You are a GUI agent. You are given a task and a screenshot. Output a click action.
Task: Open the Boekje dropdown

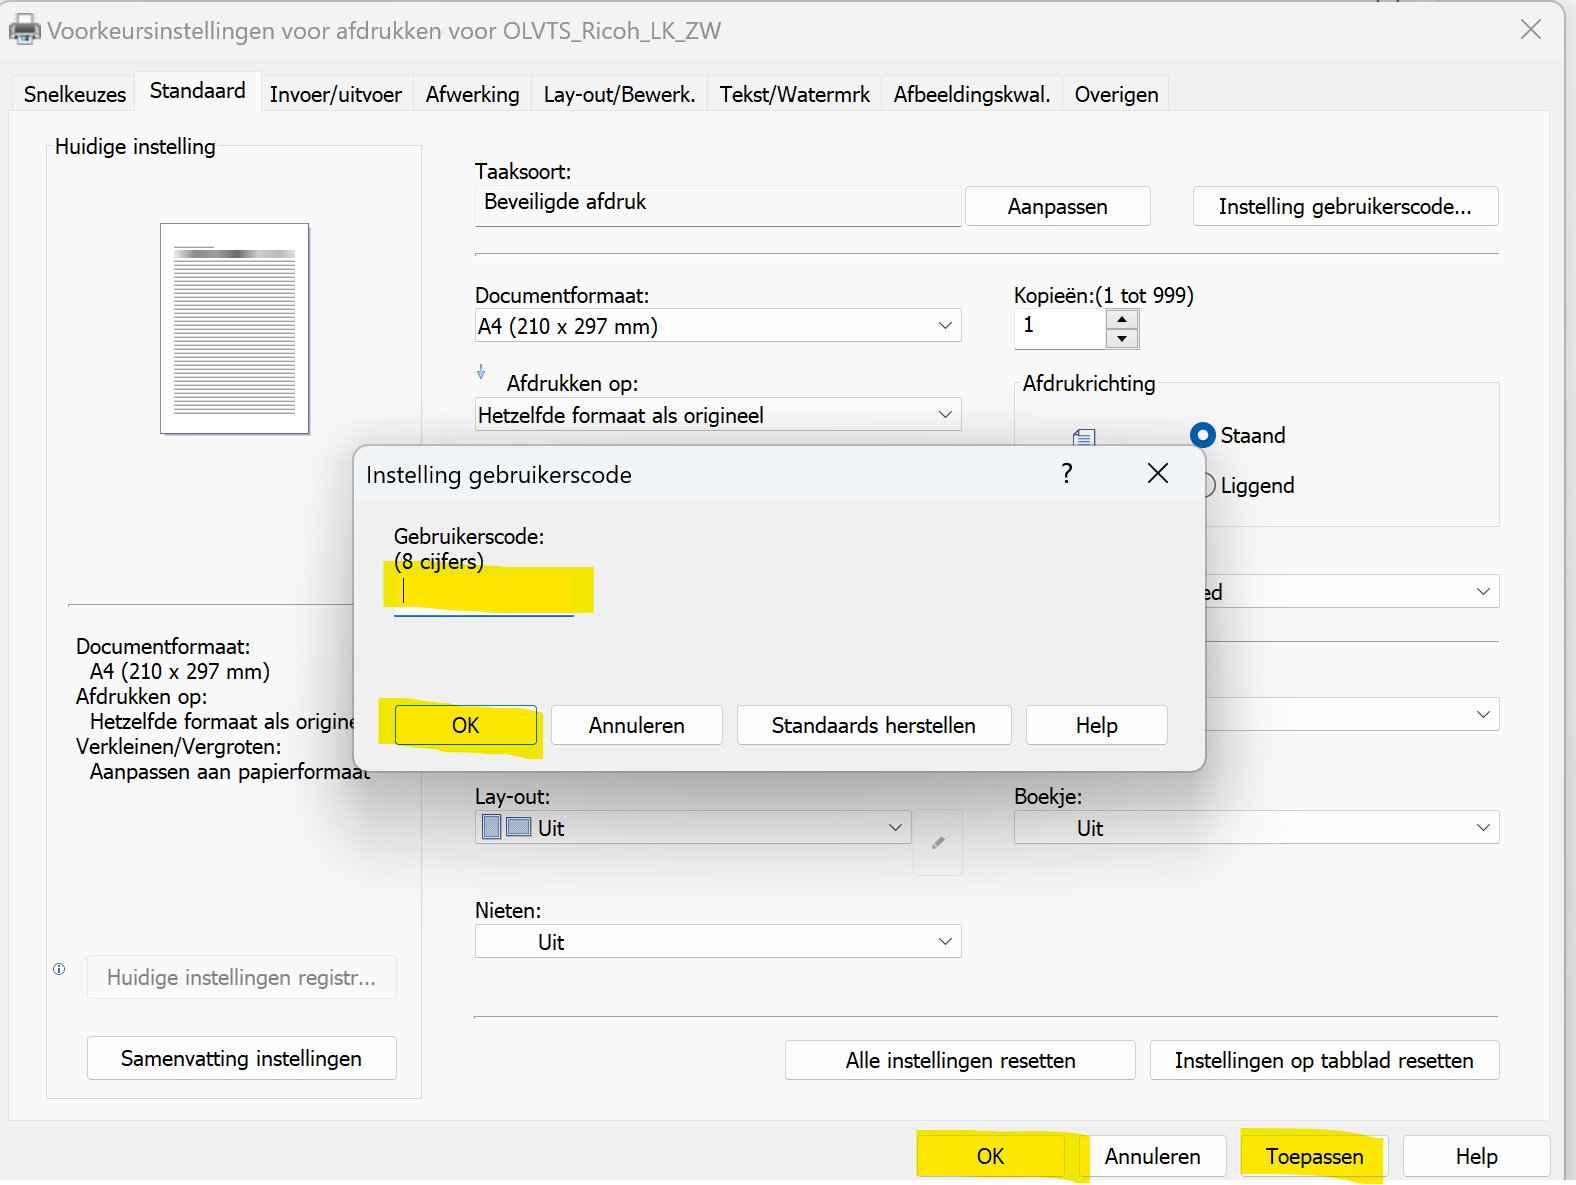[x=1256, y=828]
